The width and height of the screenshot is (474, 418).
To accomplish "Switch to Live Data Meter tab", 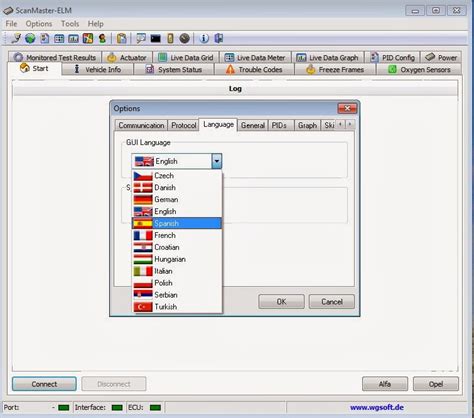I will point(255,57).
